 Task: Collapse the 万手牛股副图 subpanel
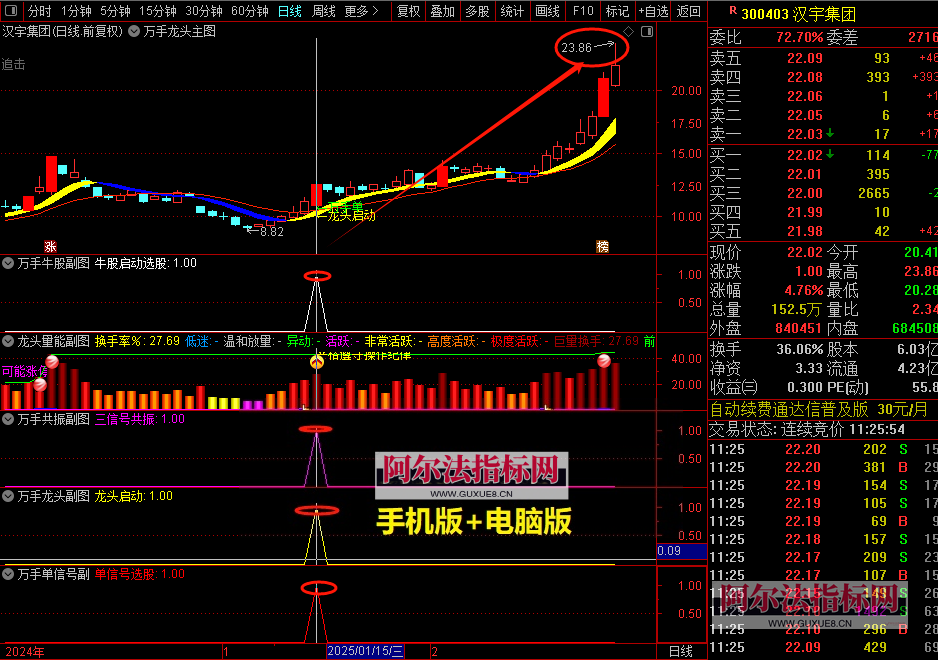pyautogui.click(x=7, y=261)
